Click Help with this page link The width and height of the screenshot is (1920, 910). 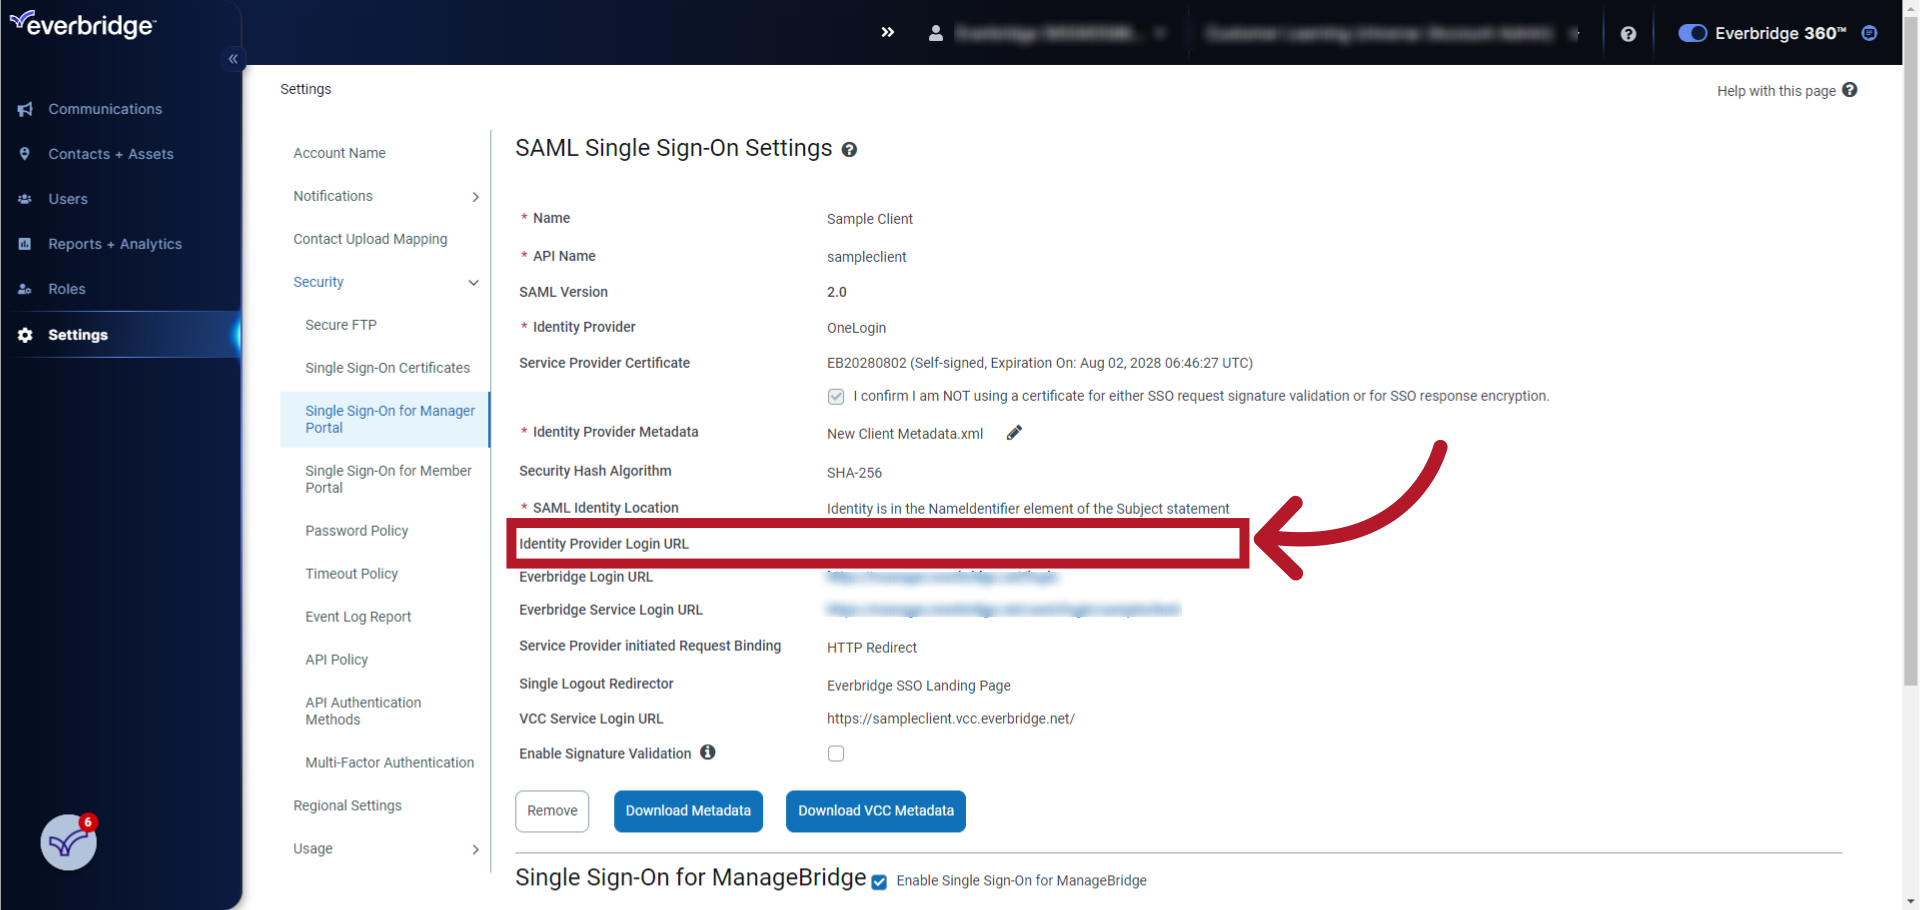pos(1776,91)
